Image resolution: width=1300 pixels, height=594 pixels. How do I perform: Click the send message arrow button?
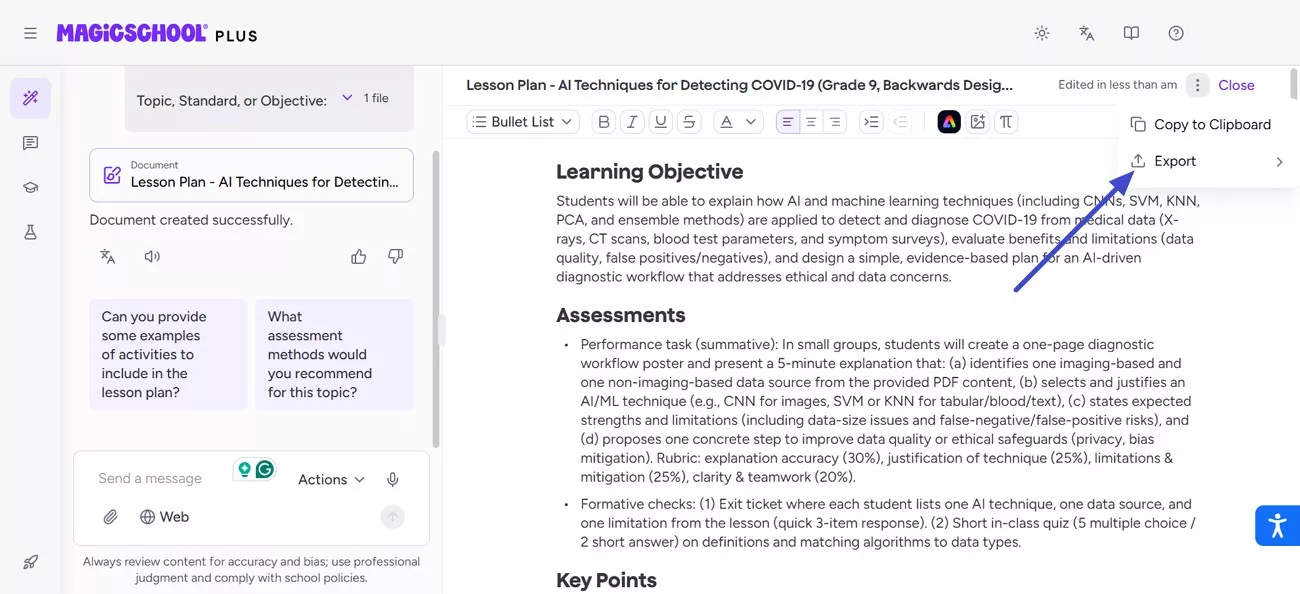click(x=393, y=517)
